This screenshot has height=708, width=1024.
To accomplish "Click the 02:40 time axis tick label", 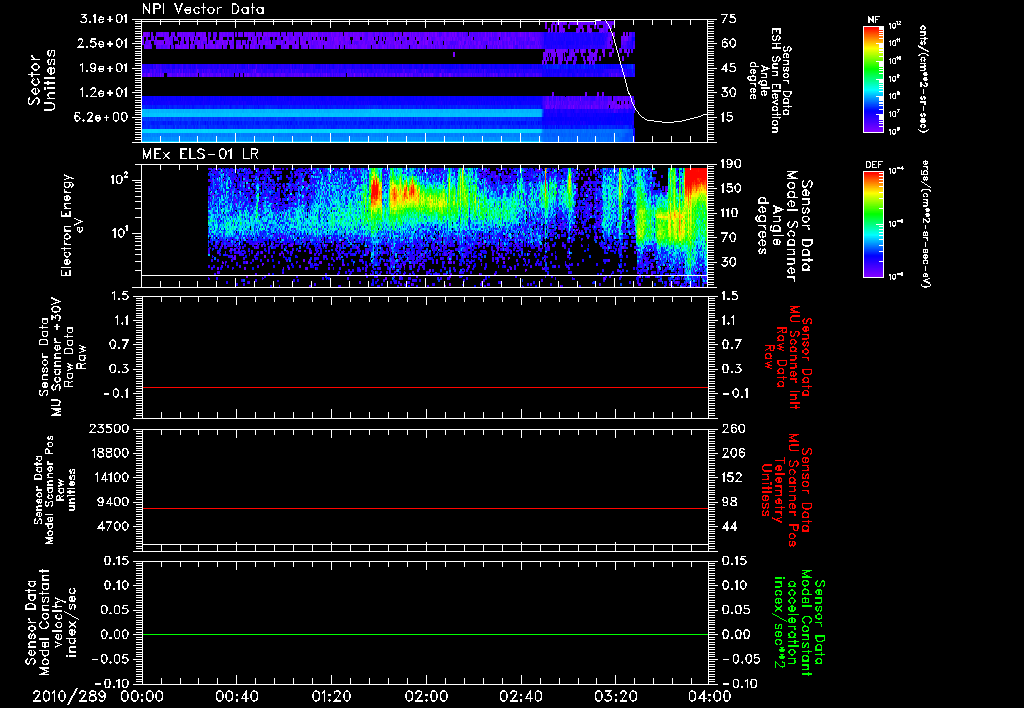I will coord(520,696).
